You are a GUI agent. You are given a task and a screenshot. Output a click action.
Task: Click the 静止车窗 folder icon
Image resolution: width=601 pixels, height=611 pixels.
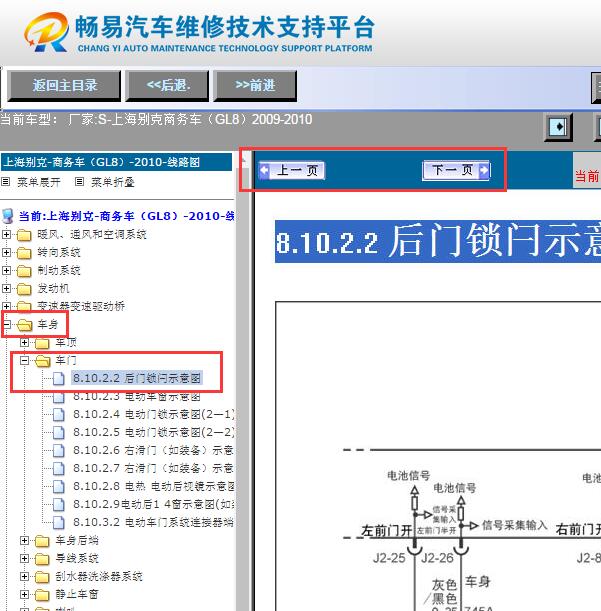pyautogui.click(x=42, y=595)
